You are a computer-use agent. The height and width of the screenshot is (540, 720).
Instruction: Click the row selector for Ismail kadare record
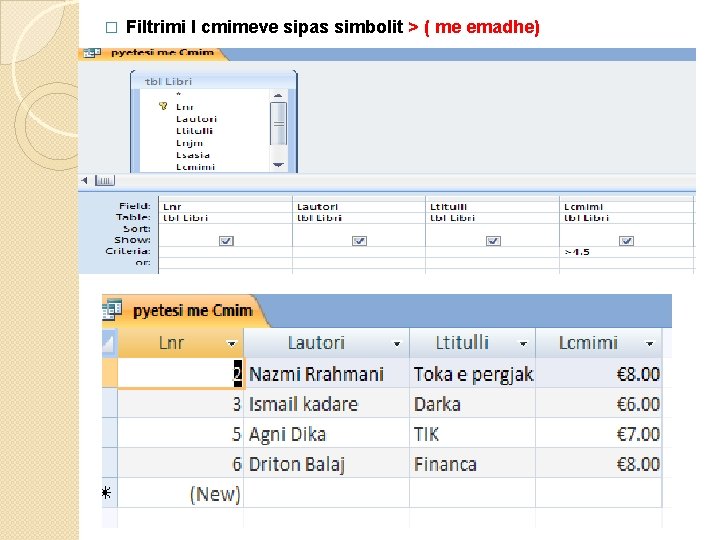tap(110, 404)
